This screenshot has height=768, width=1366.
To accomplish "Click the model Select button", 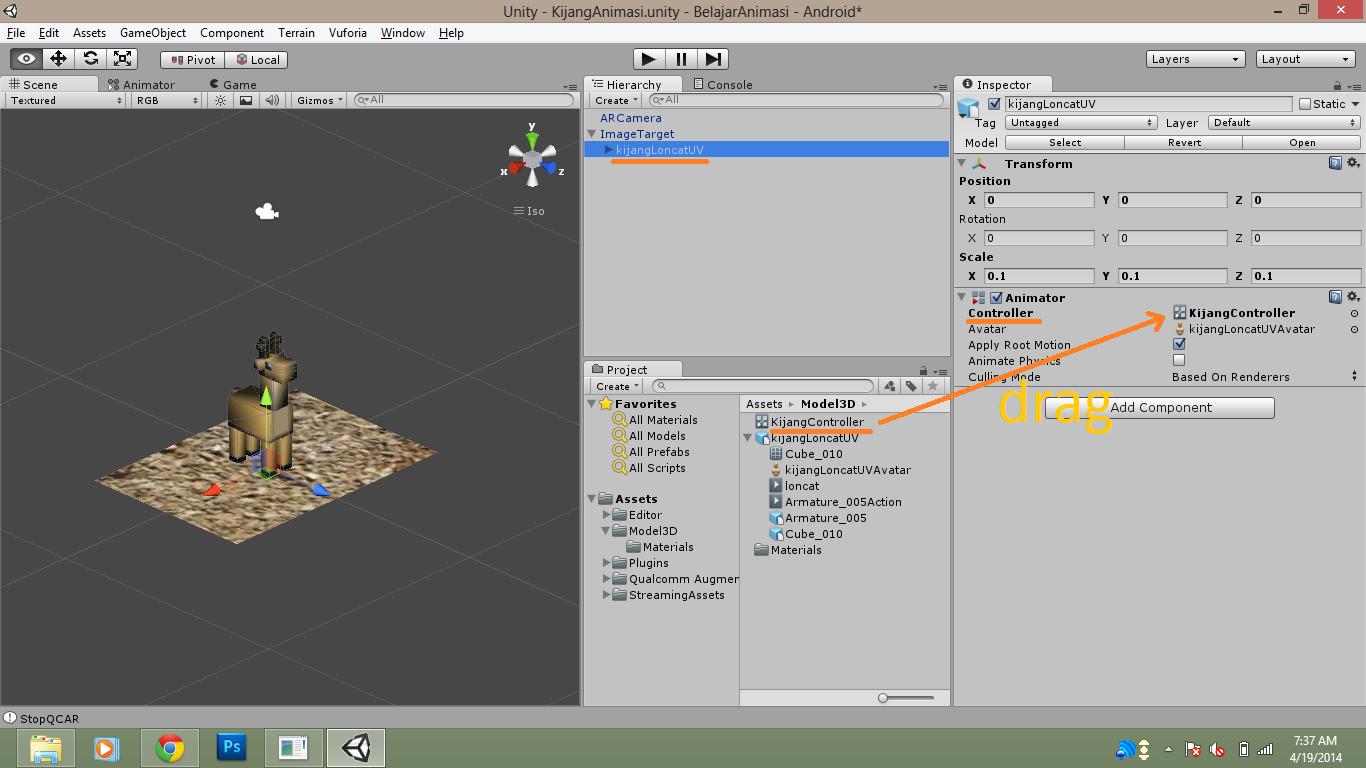I will (1065, 143).
